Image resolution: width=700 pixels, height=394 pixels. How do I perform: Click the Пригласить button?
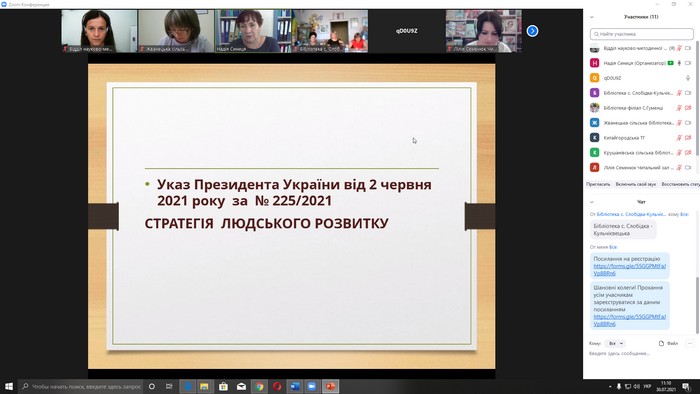tap(598, 184)
